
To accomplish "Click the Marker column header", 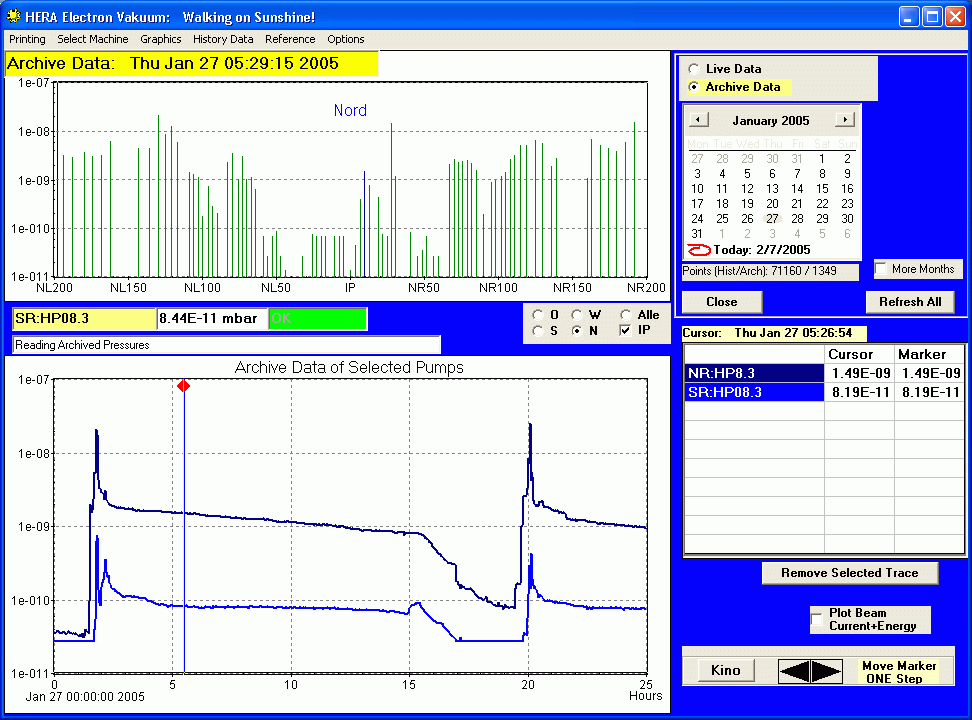I will pos(929,355).
